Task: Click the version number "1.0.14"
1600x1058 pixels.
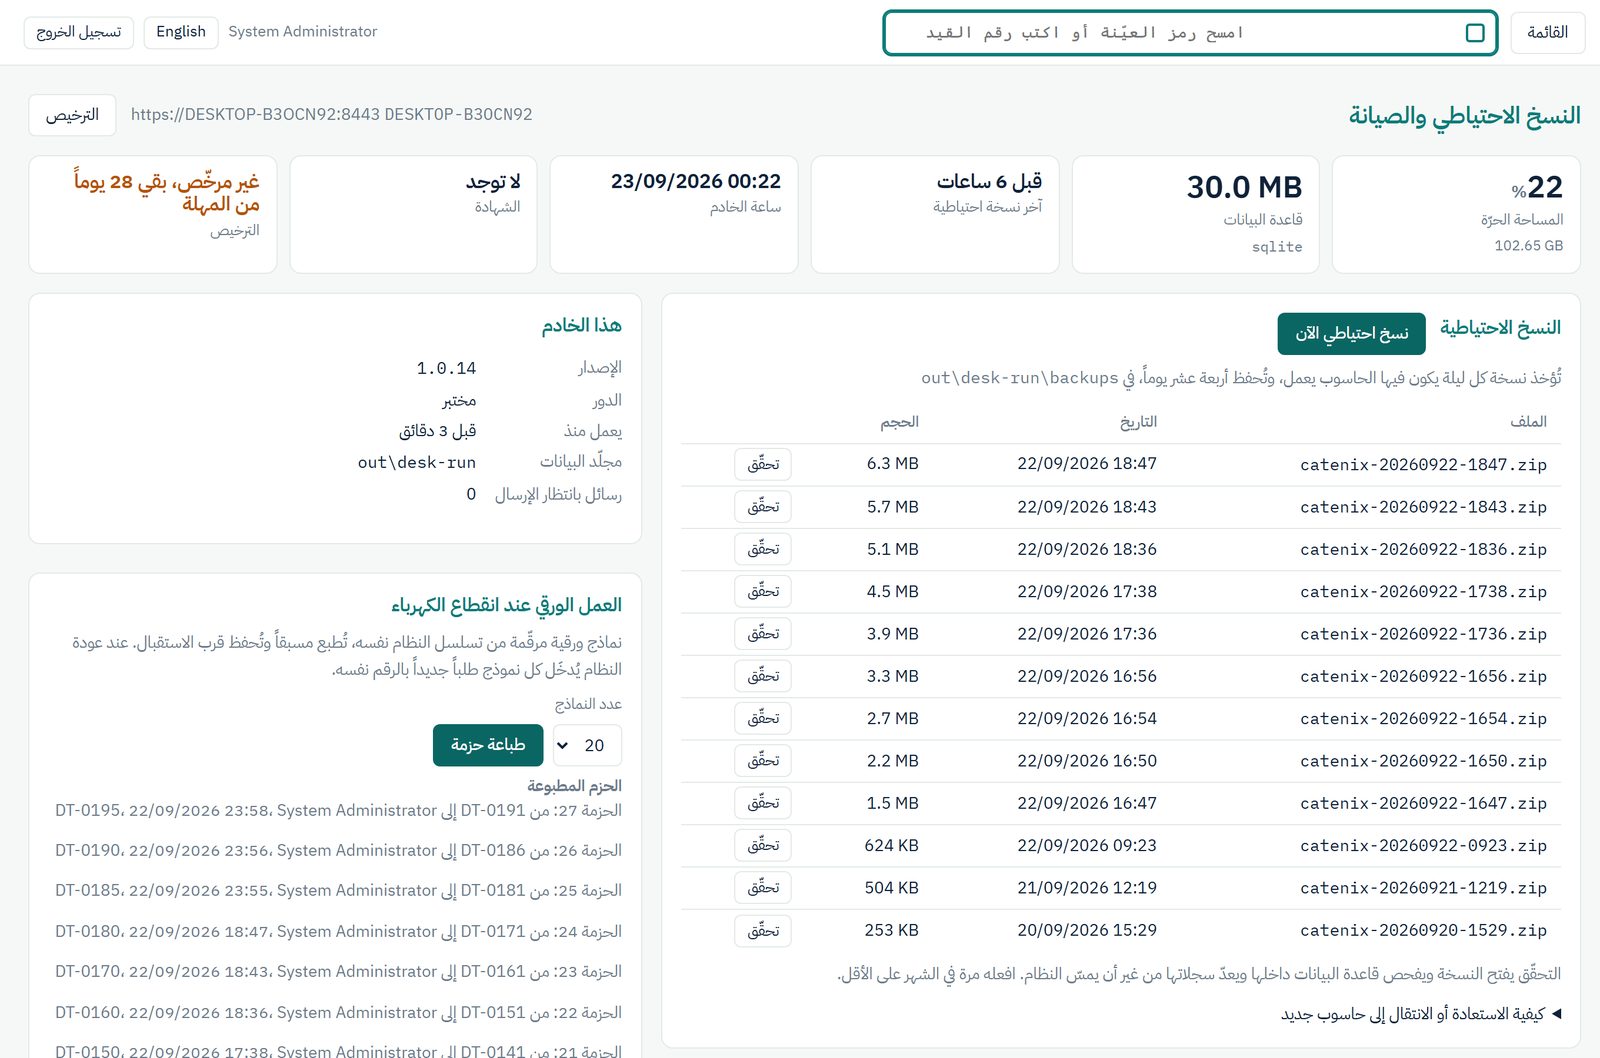Action: pyautogui.click(x=446, y=369)
